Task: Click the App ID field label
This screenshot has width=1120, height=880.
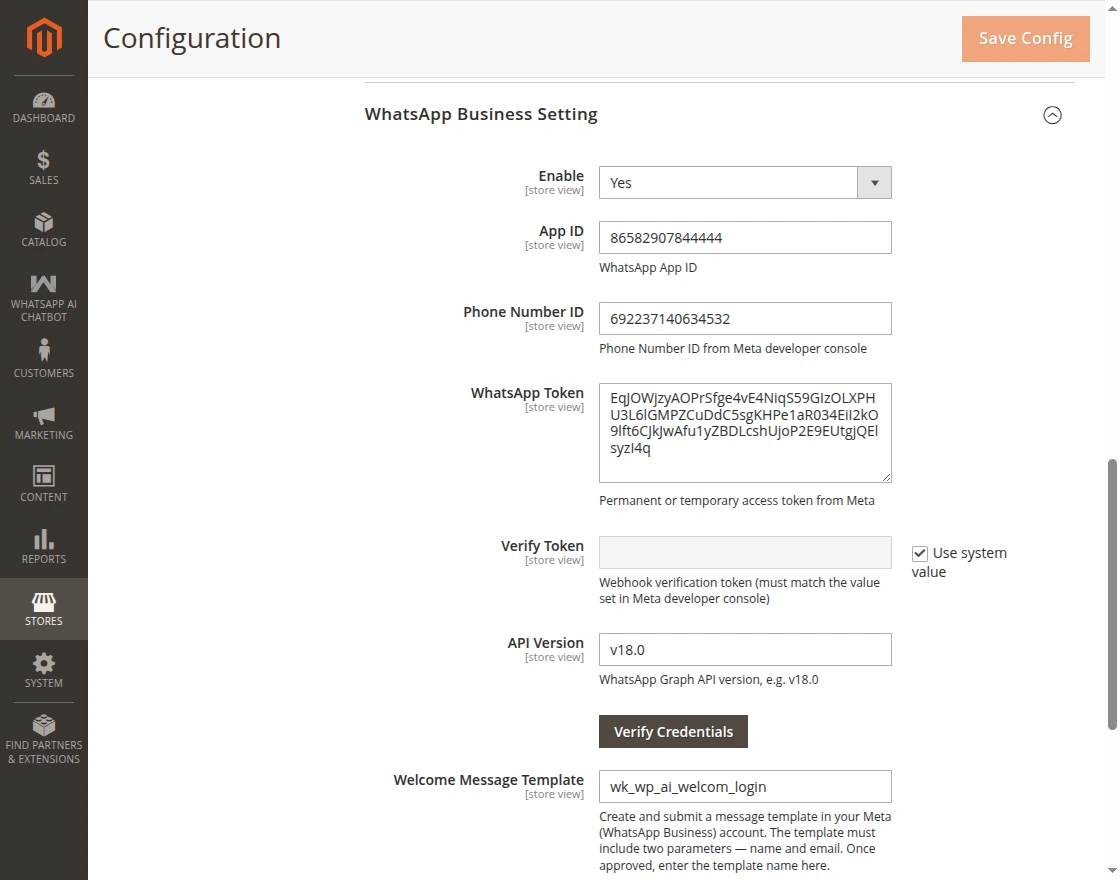Action: point(561,231)
